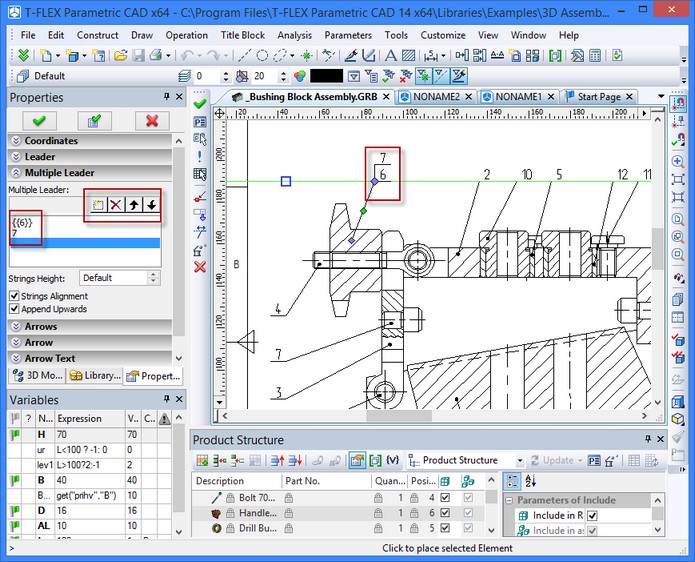Expand the Leader section
This screenshot has height=562, width=695.
90,156
